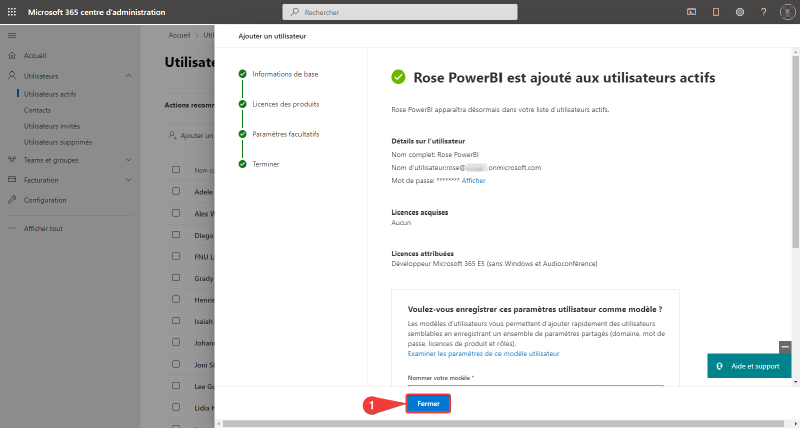Collapse the Utilisateurs section chevron
800x428 pixels.
click(128, 75)
